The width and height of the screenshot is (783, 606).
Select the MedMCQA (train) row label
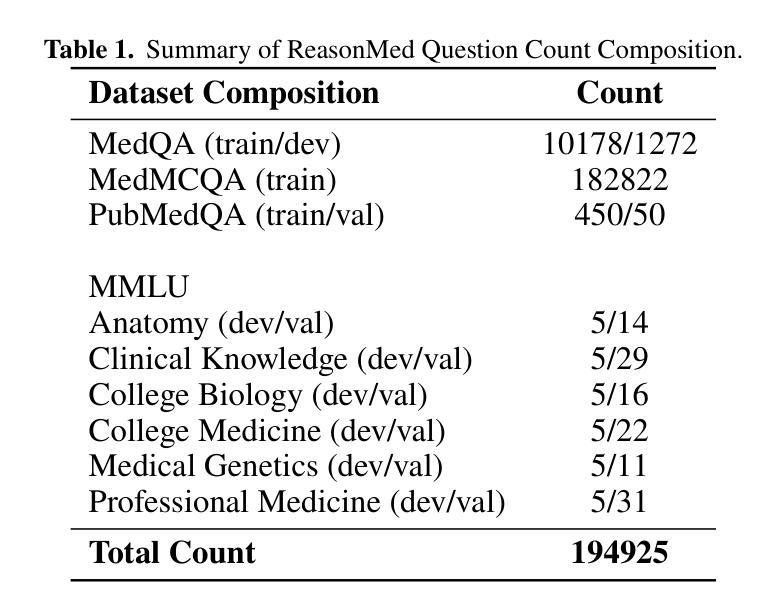point(212,180)
